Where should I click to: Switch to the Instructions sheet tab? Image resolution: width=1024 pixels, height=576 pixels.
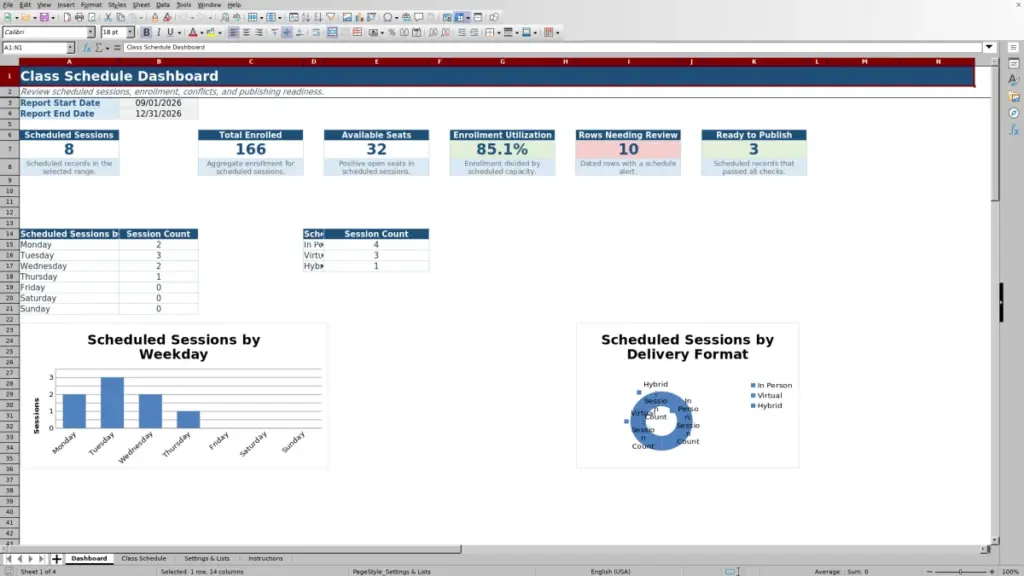pyautogui.click(x=265, y=558)
